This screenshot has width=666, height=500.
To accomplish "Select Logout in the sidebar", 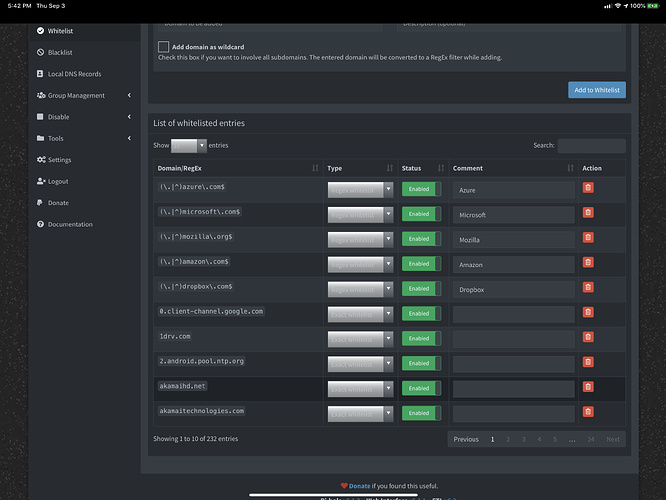I will pos(58,181).
